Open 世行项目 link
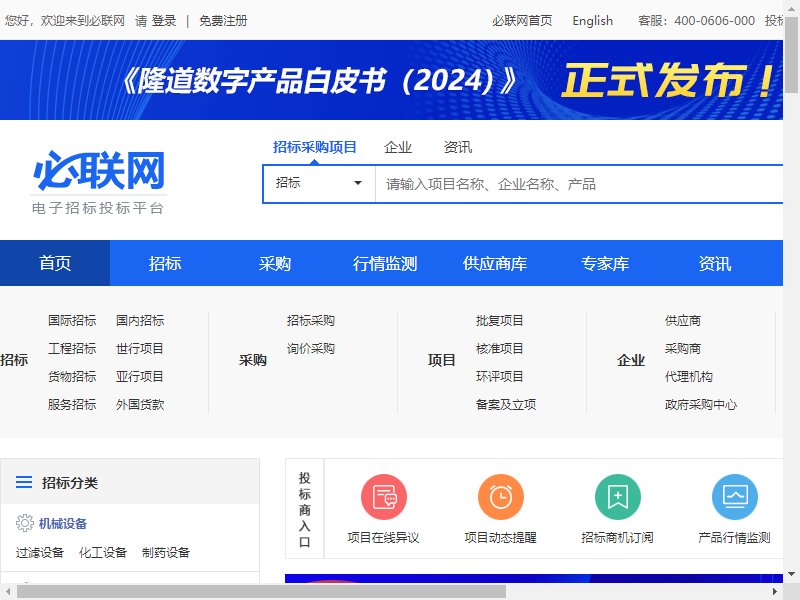This screenshot has height=600, width=800. [x=140, y=348]
